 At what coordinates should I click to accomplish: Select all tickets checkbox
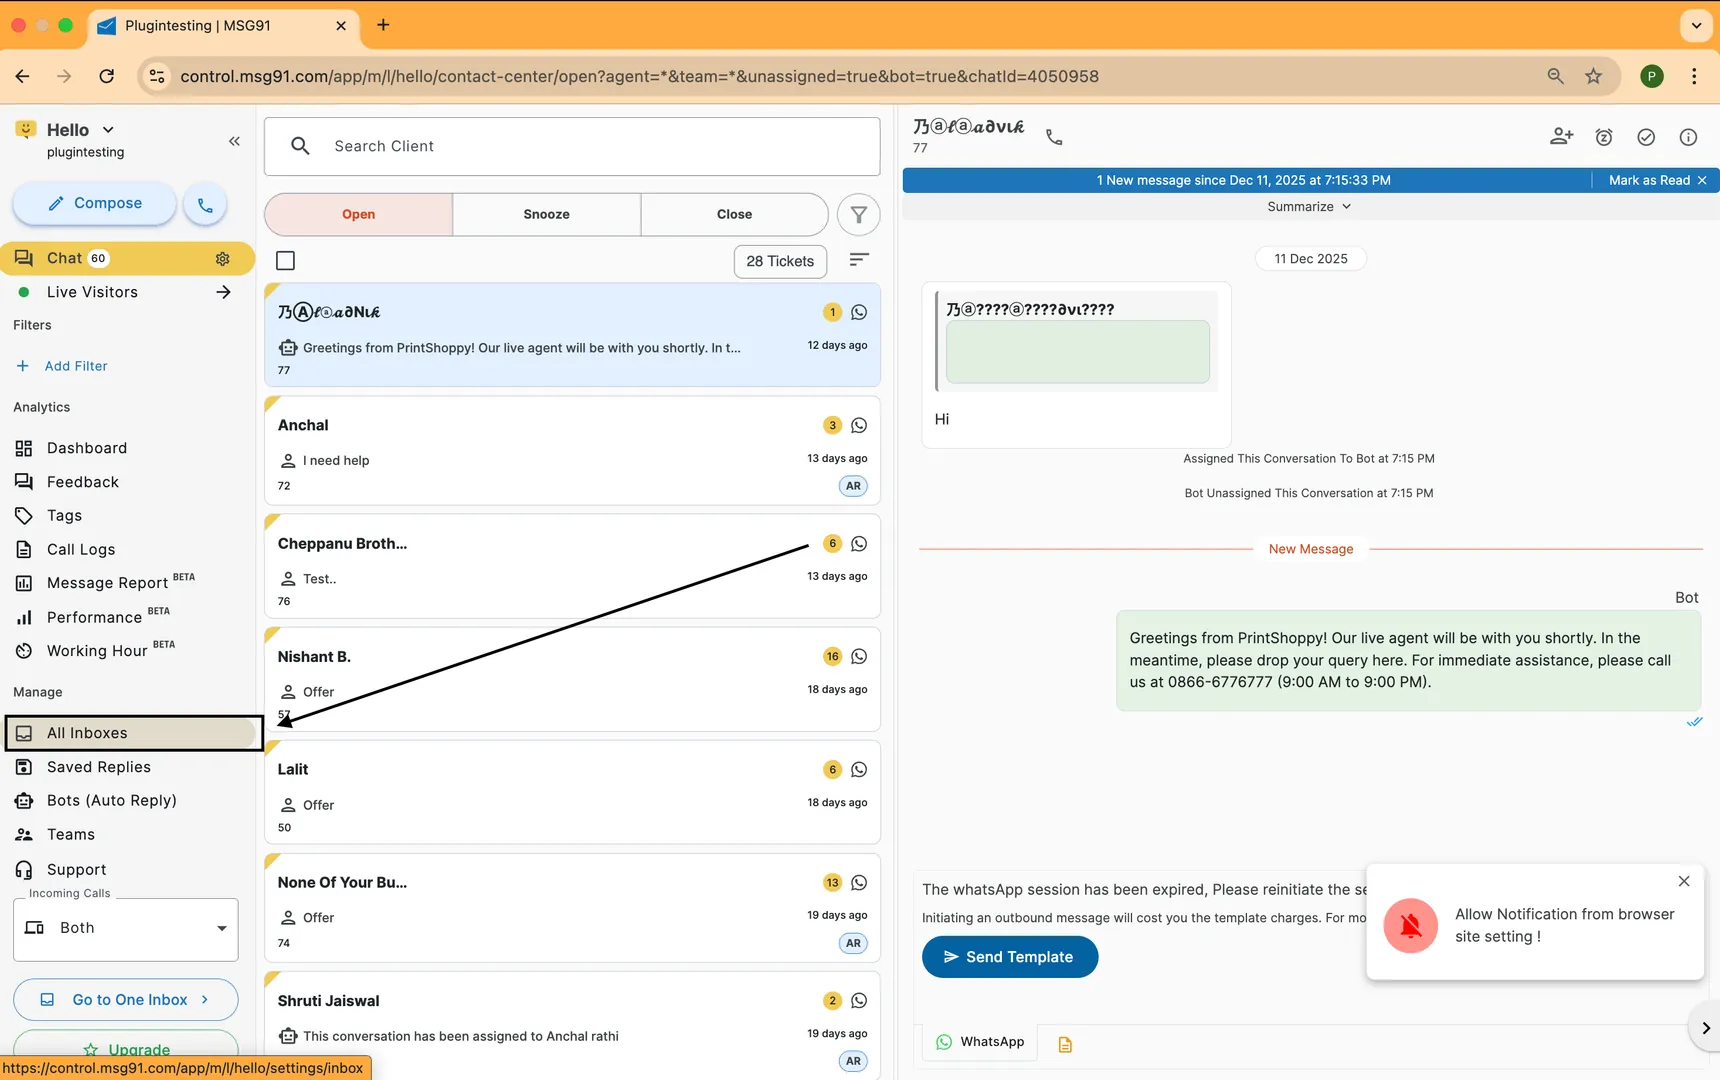pos(285,261)
